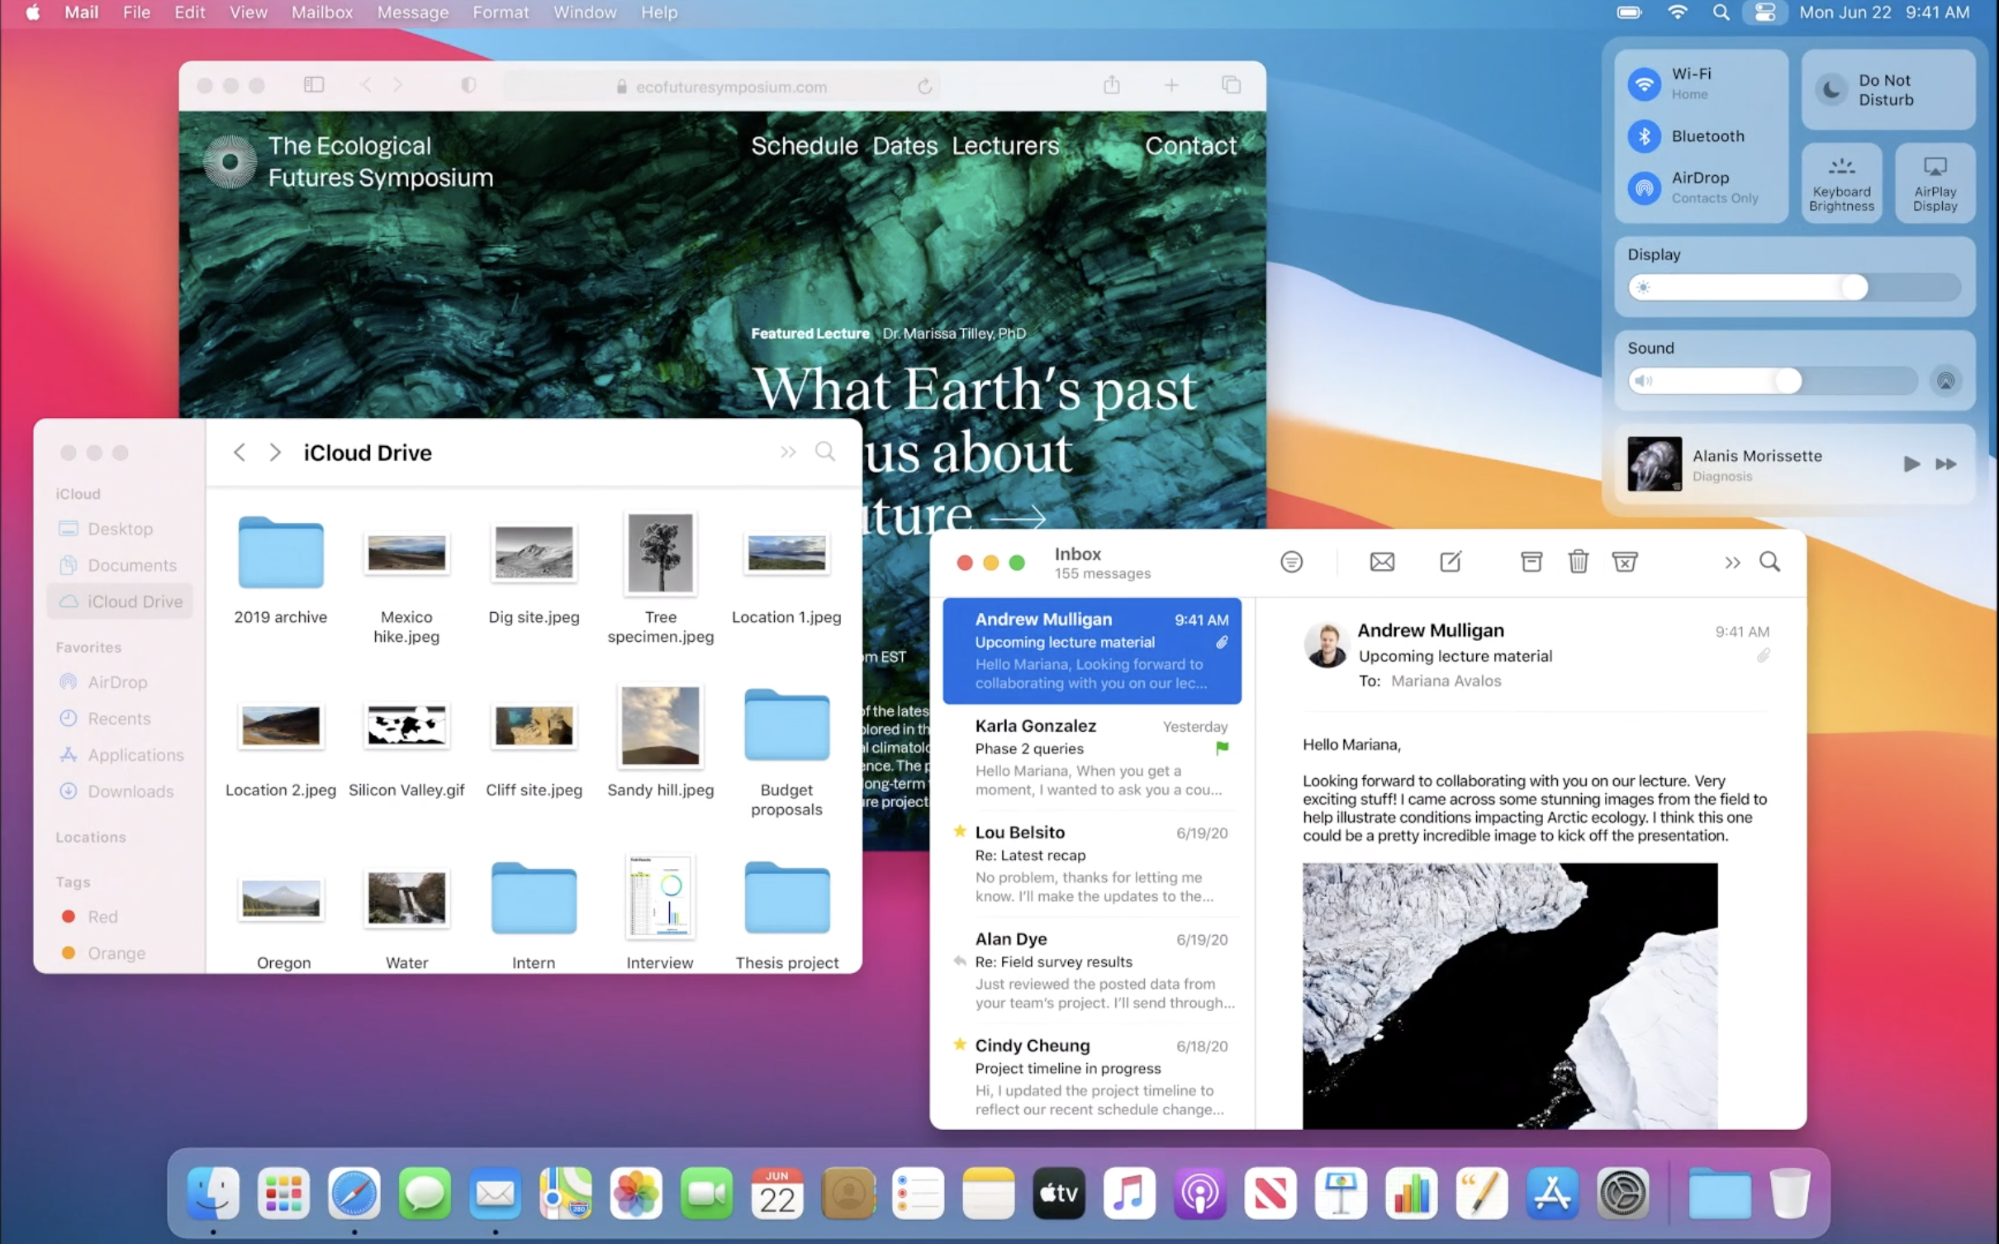Turn off Bluetooth in Control Center

point(1643,136)
